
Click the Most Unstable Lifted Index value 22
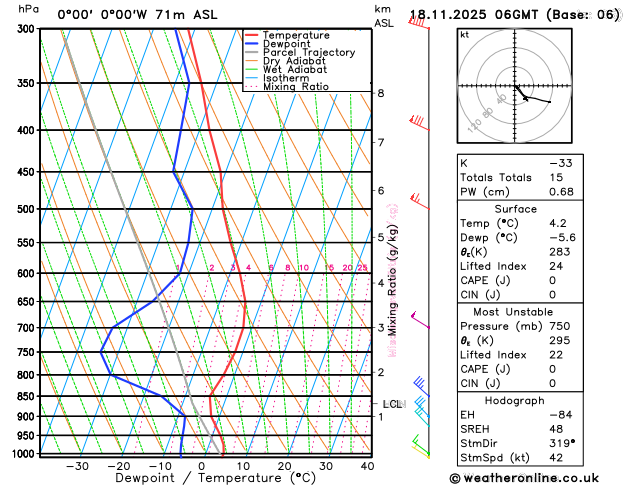pos(556,355)
